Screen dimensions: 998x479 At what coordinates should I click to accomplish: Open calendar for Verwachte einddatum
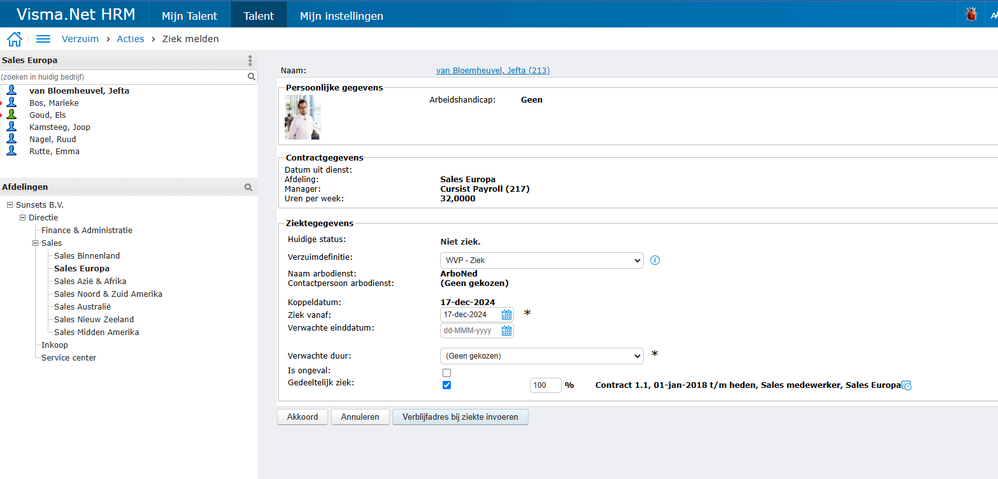(507, 331)
